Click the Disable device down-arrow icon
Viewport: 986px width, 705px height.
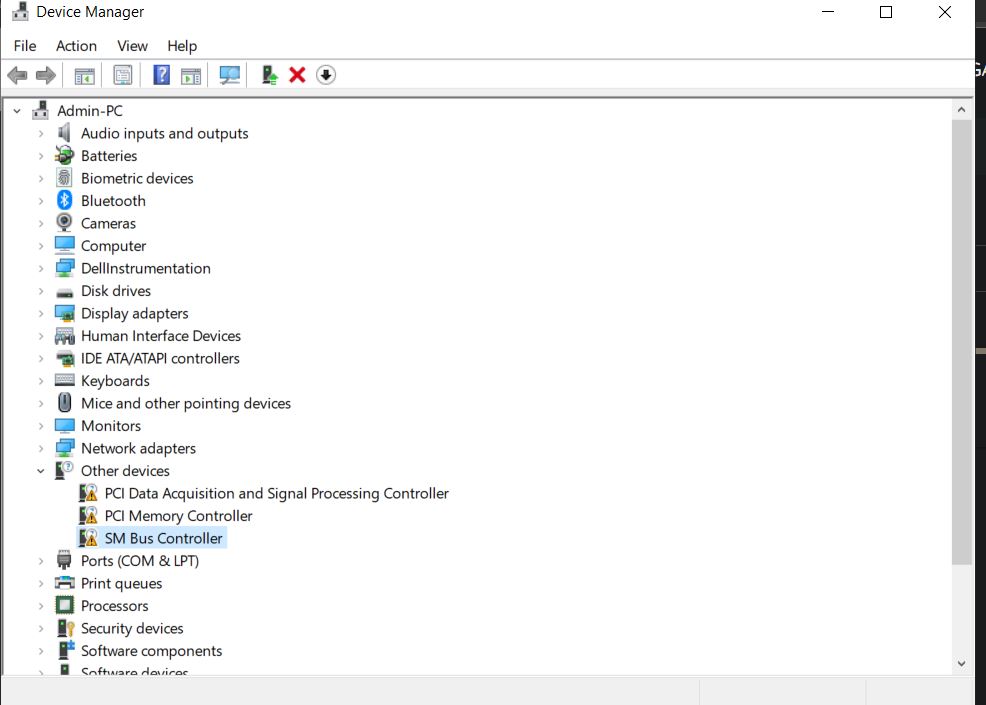[x=326, y=75]
